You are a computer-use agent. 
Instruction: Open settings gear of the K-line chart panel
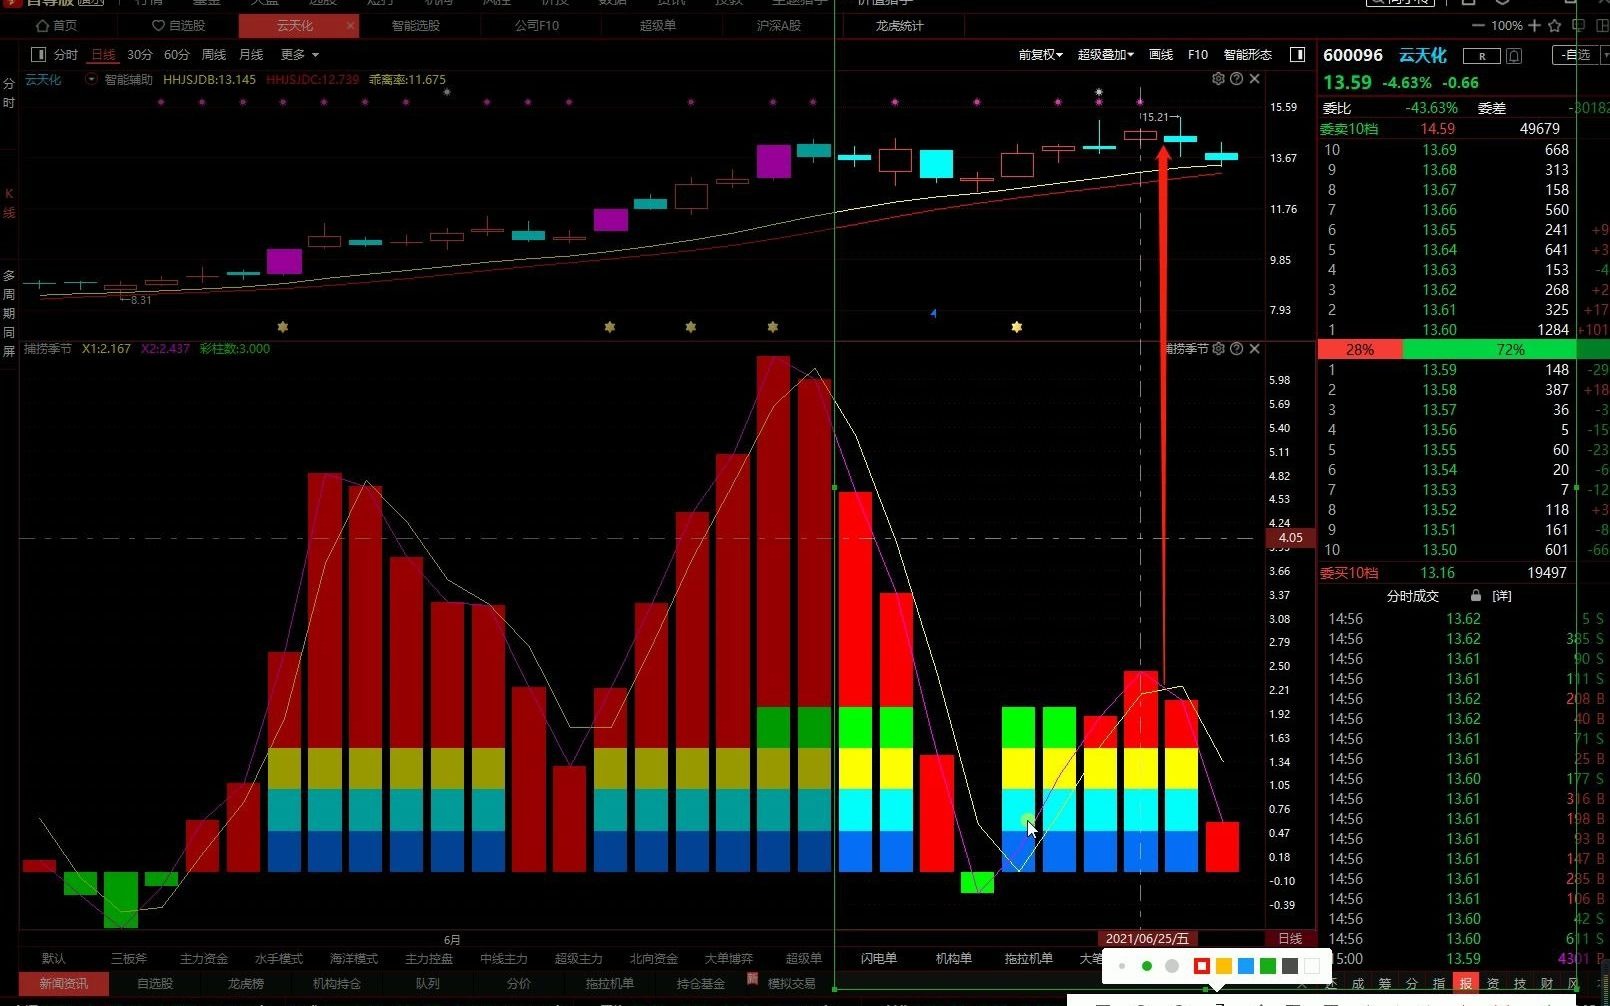click(x=1218, y=79)
